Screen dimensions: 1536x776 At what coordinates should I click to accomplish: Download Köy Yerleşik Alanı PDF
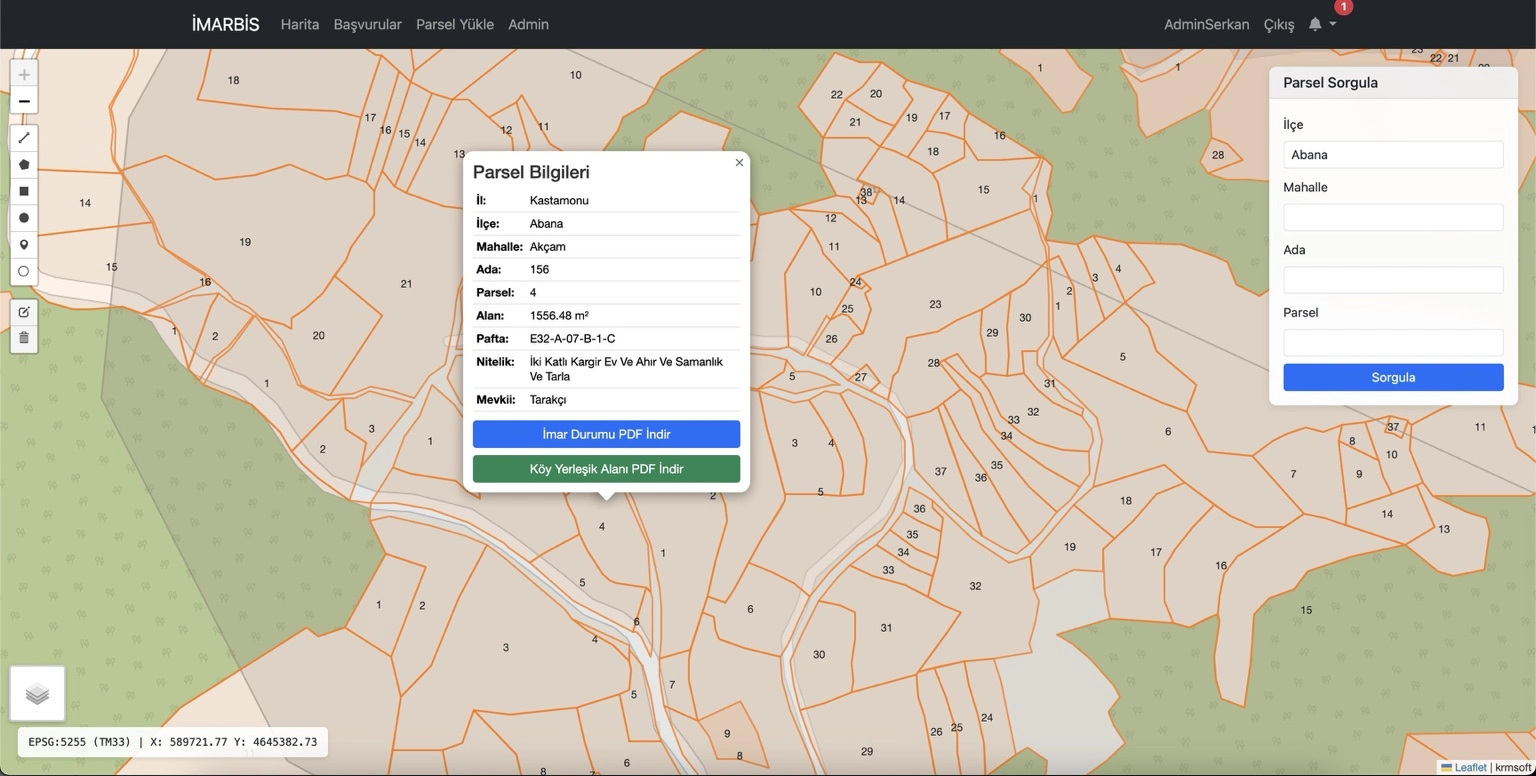coord(606,469)
